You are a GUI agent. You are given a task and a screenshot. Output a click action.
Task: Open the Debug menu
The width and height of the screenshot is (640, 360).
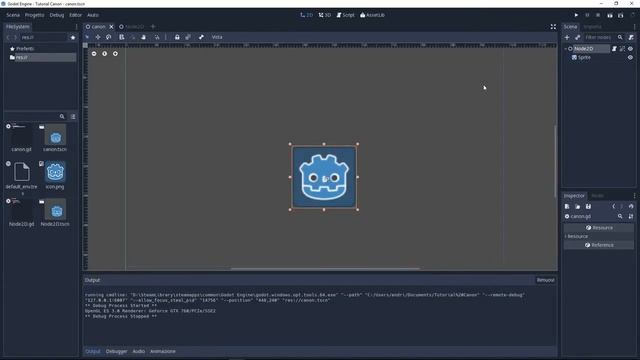tap(57, 15)
